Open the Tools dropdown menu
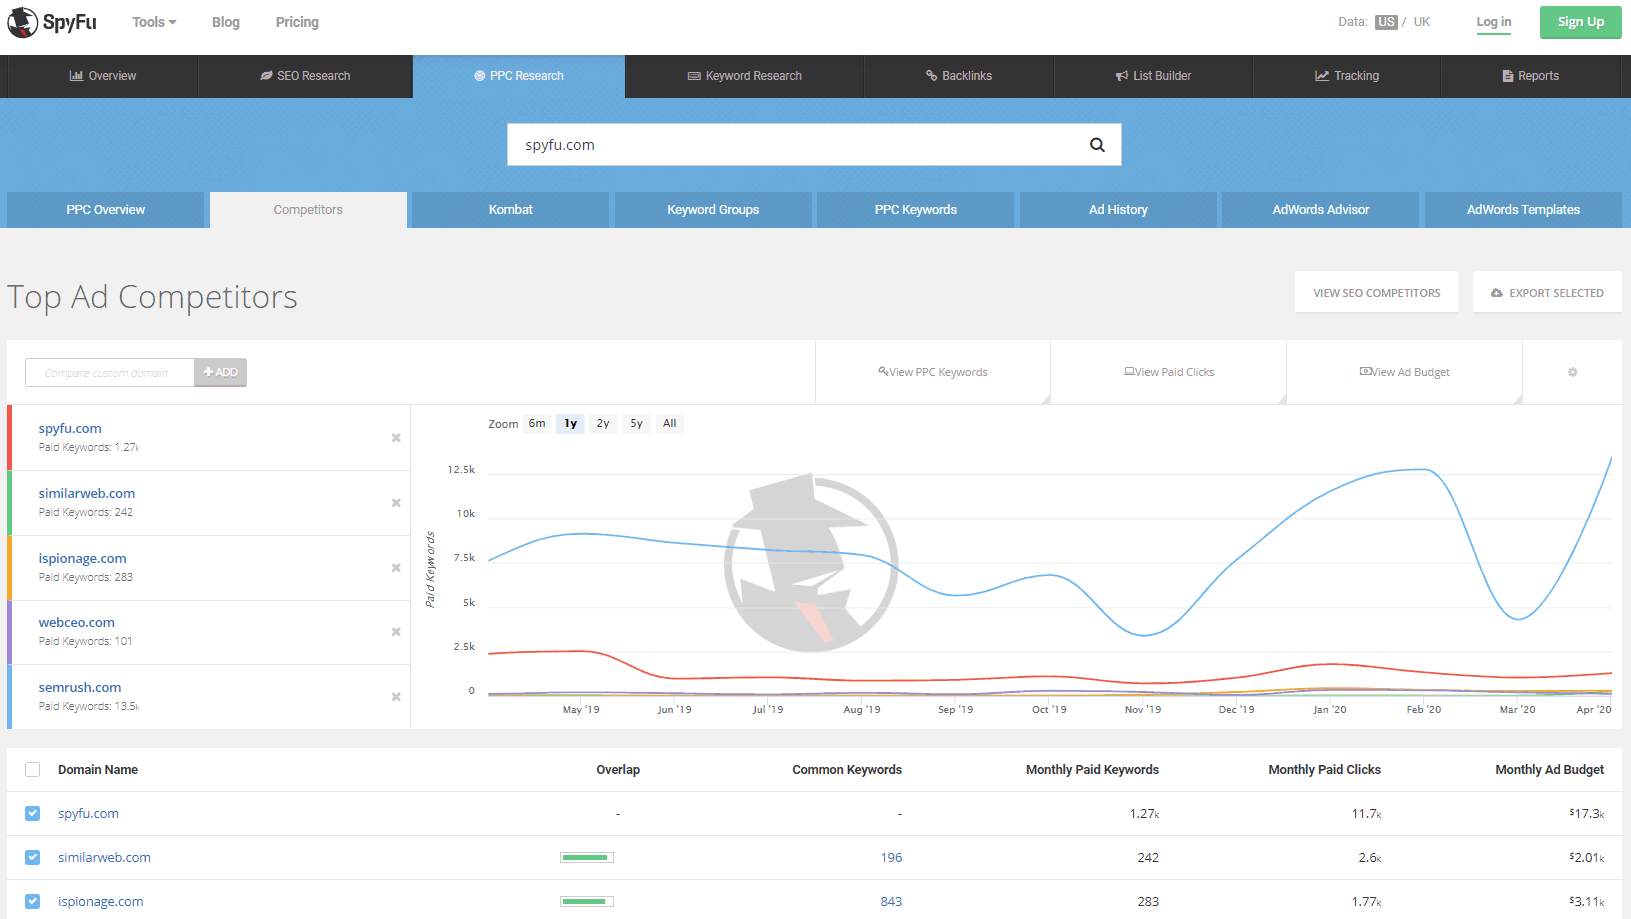 152,21
